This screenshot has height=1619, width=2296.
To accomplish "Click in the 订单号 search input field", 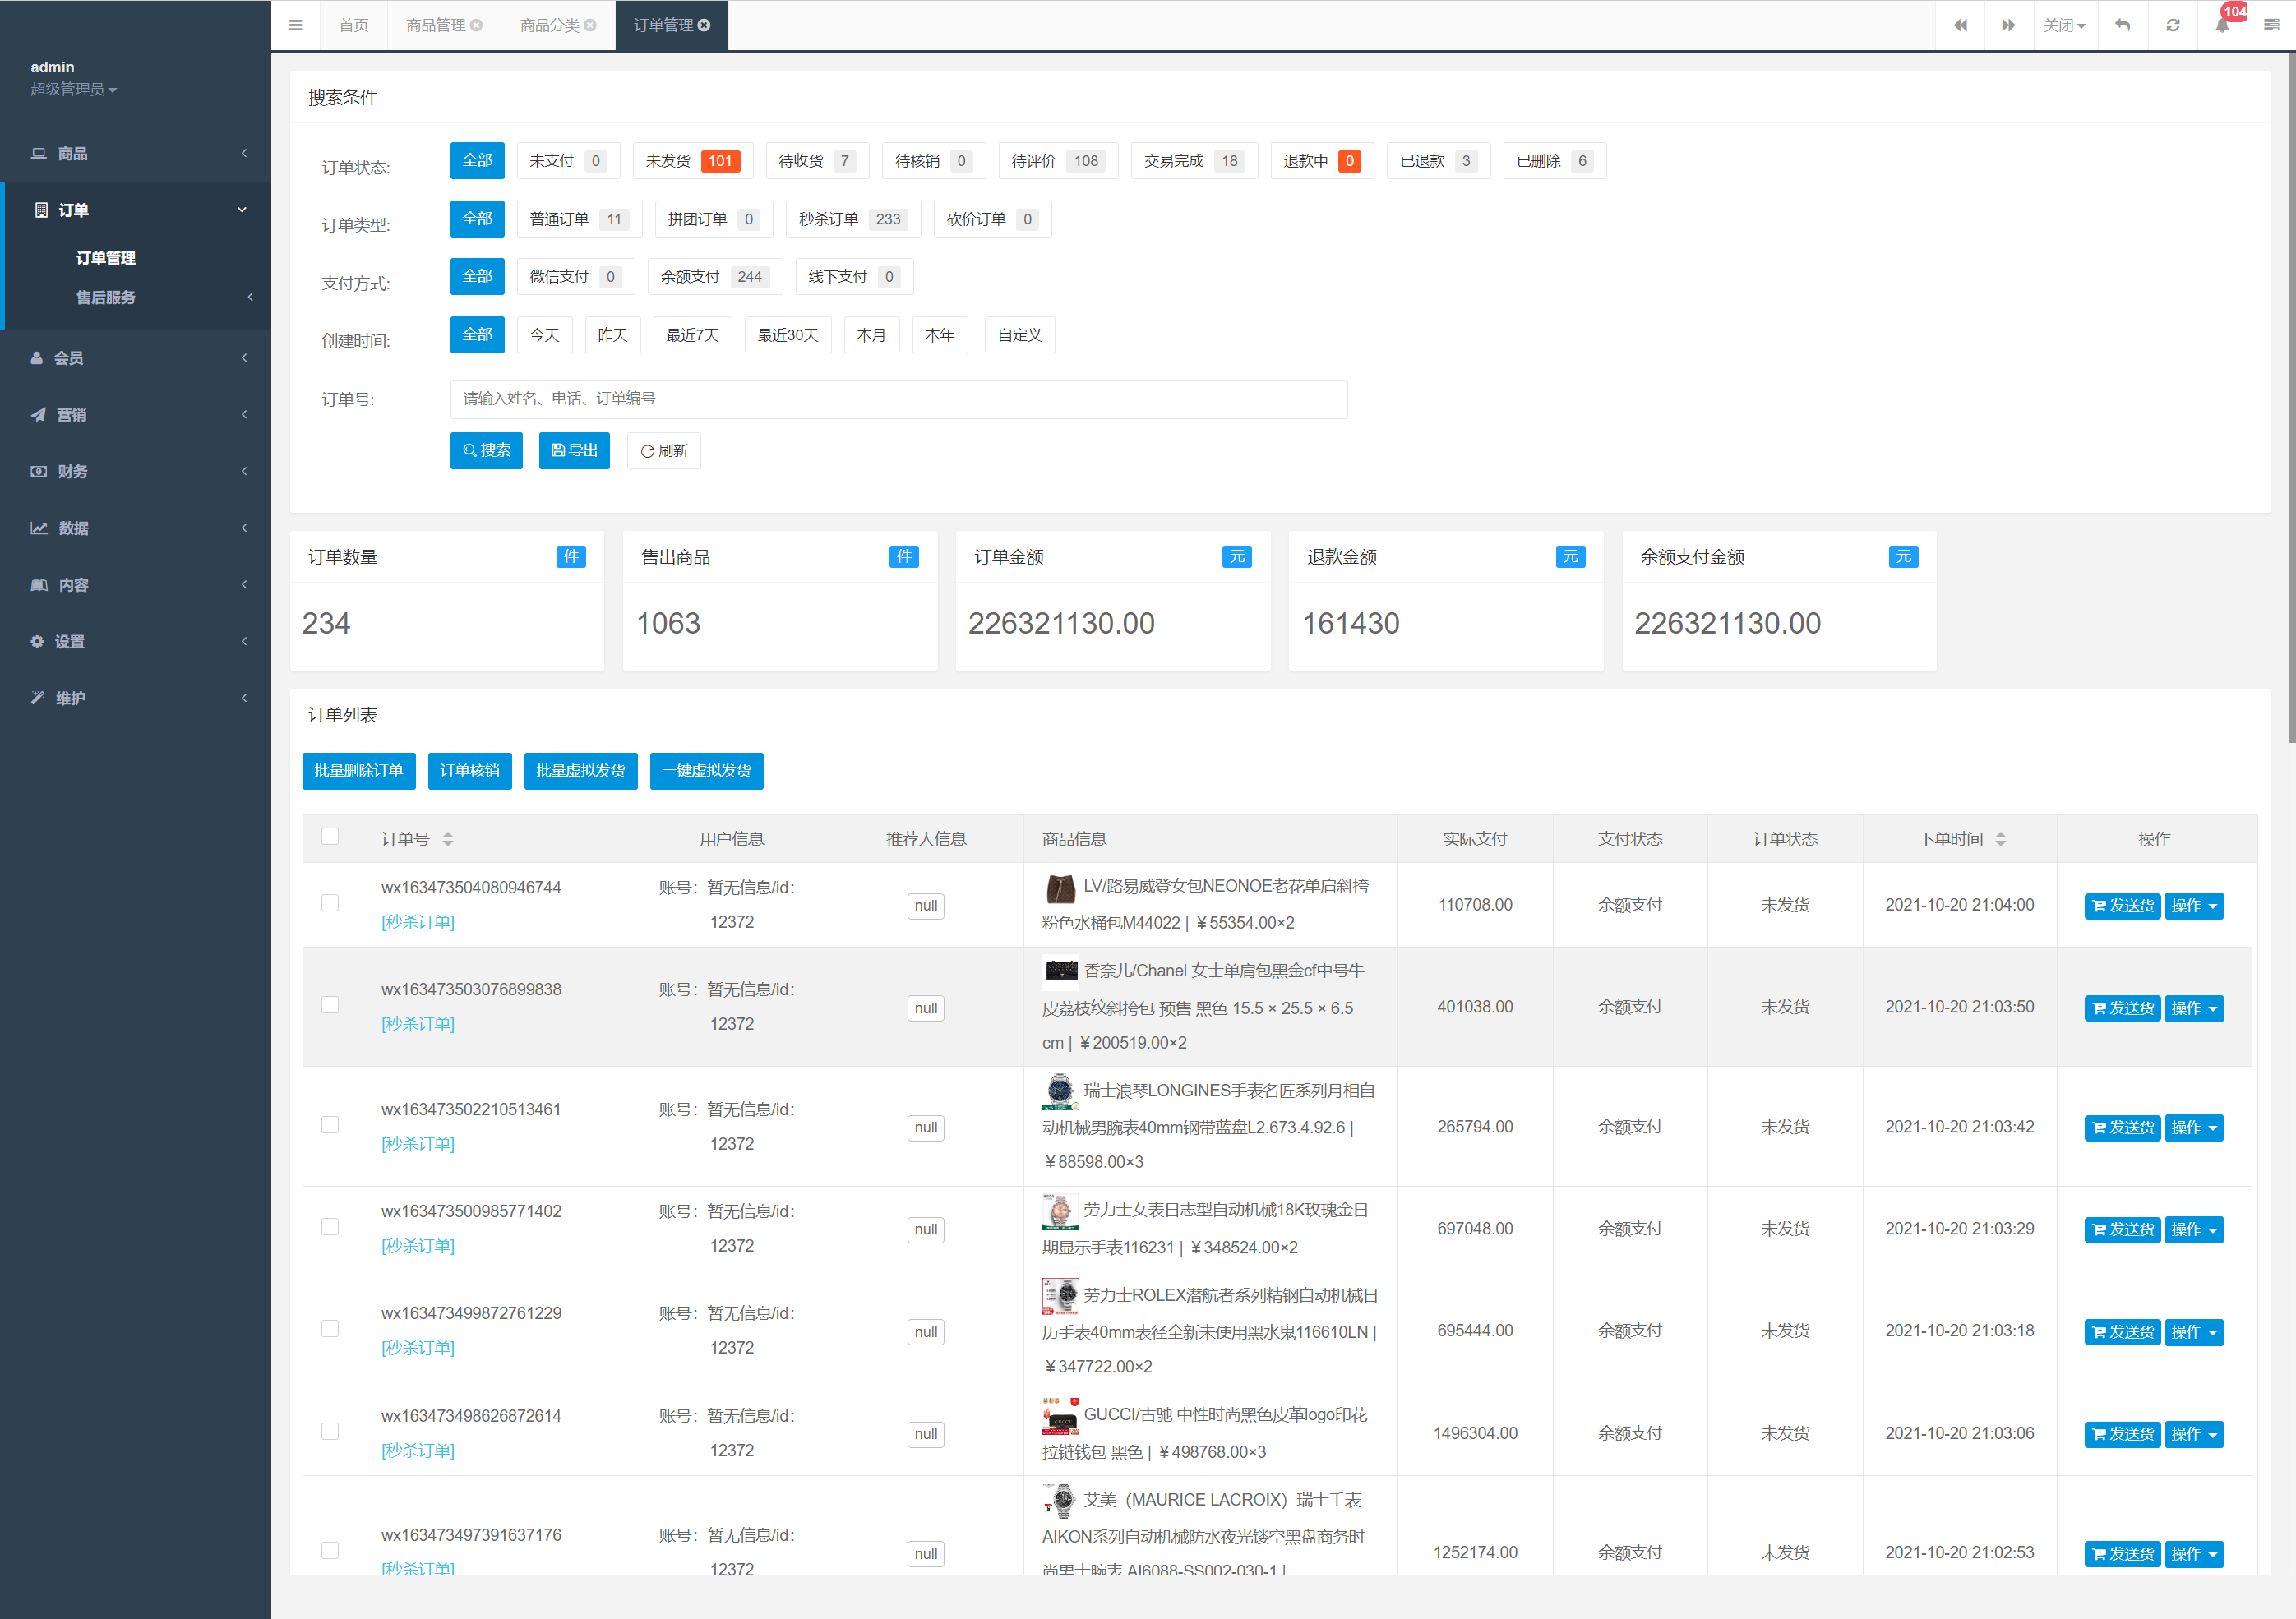I will [x=898, y=399].
